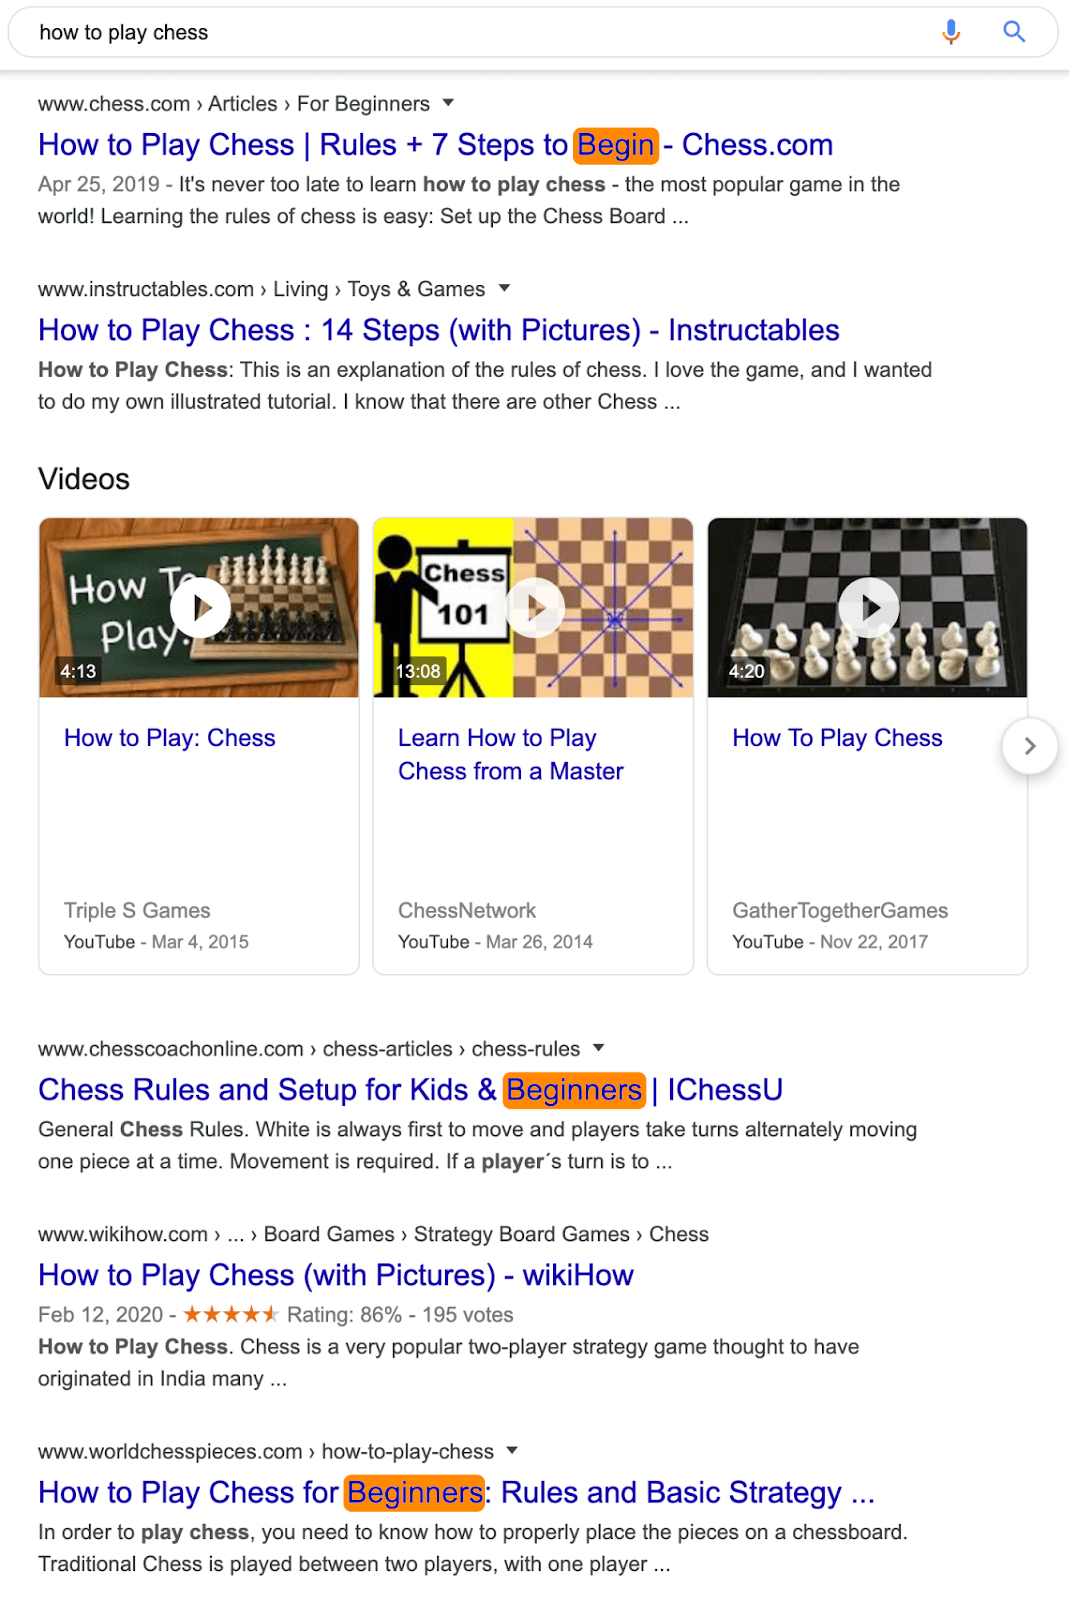Open the dropdown next to chesscoachonline.com breadcrumb
Image resolution: width=1070 pixels, height=1600 pixels.
[x=598, y=1048]
